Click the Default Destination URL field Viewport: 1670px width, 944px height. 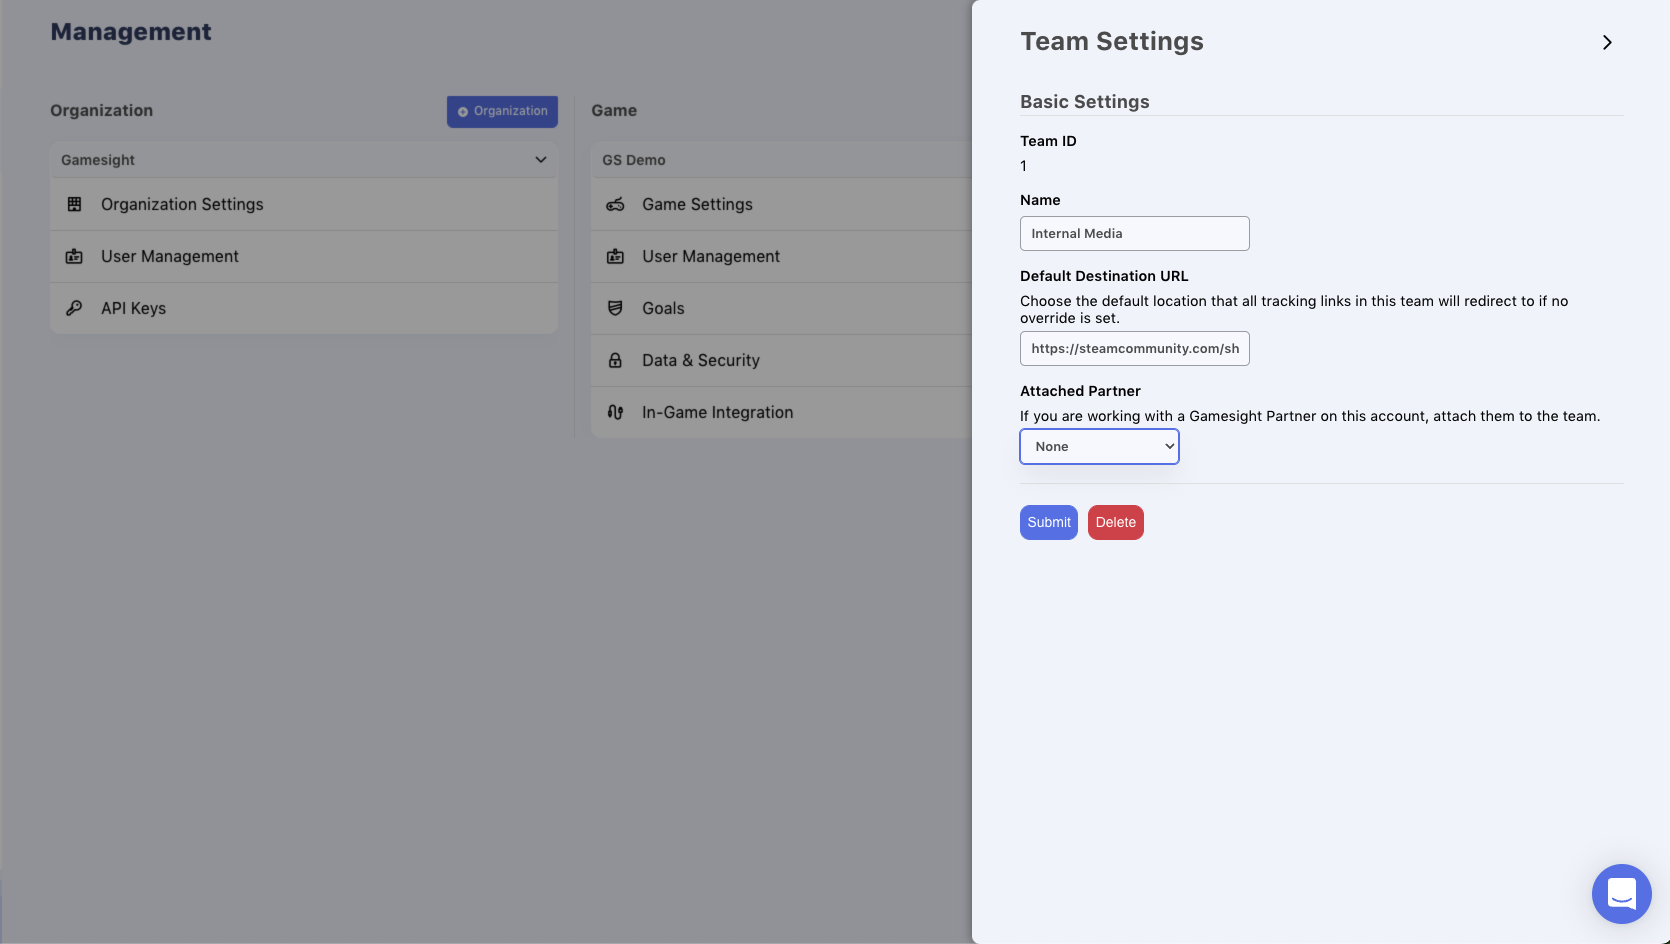[x=1134, y=348]
